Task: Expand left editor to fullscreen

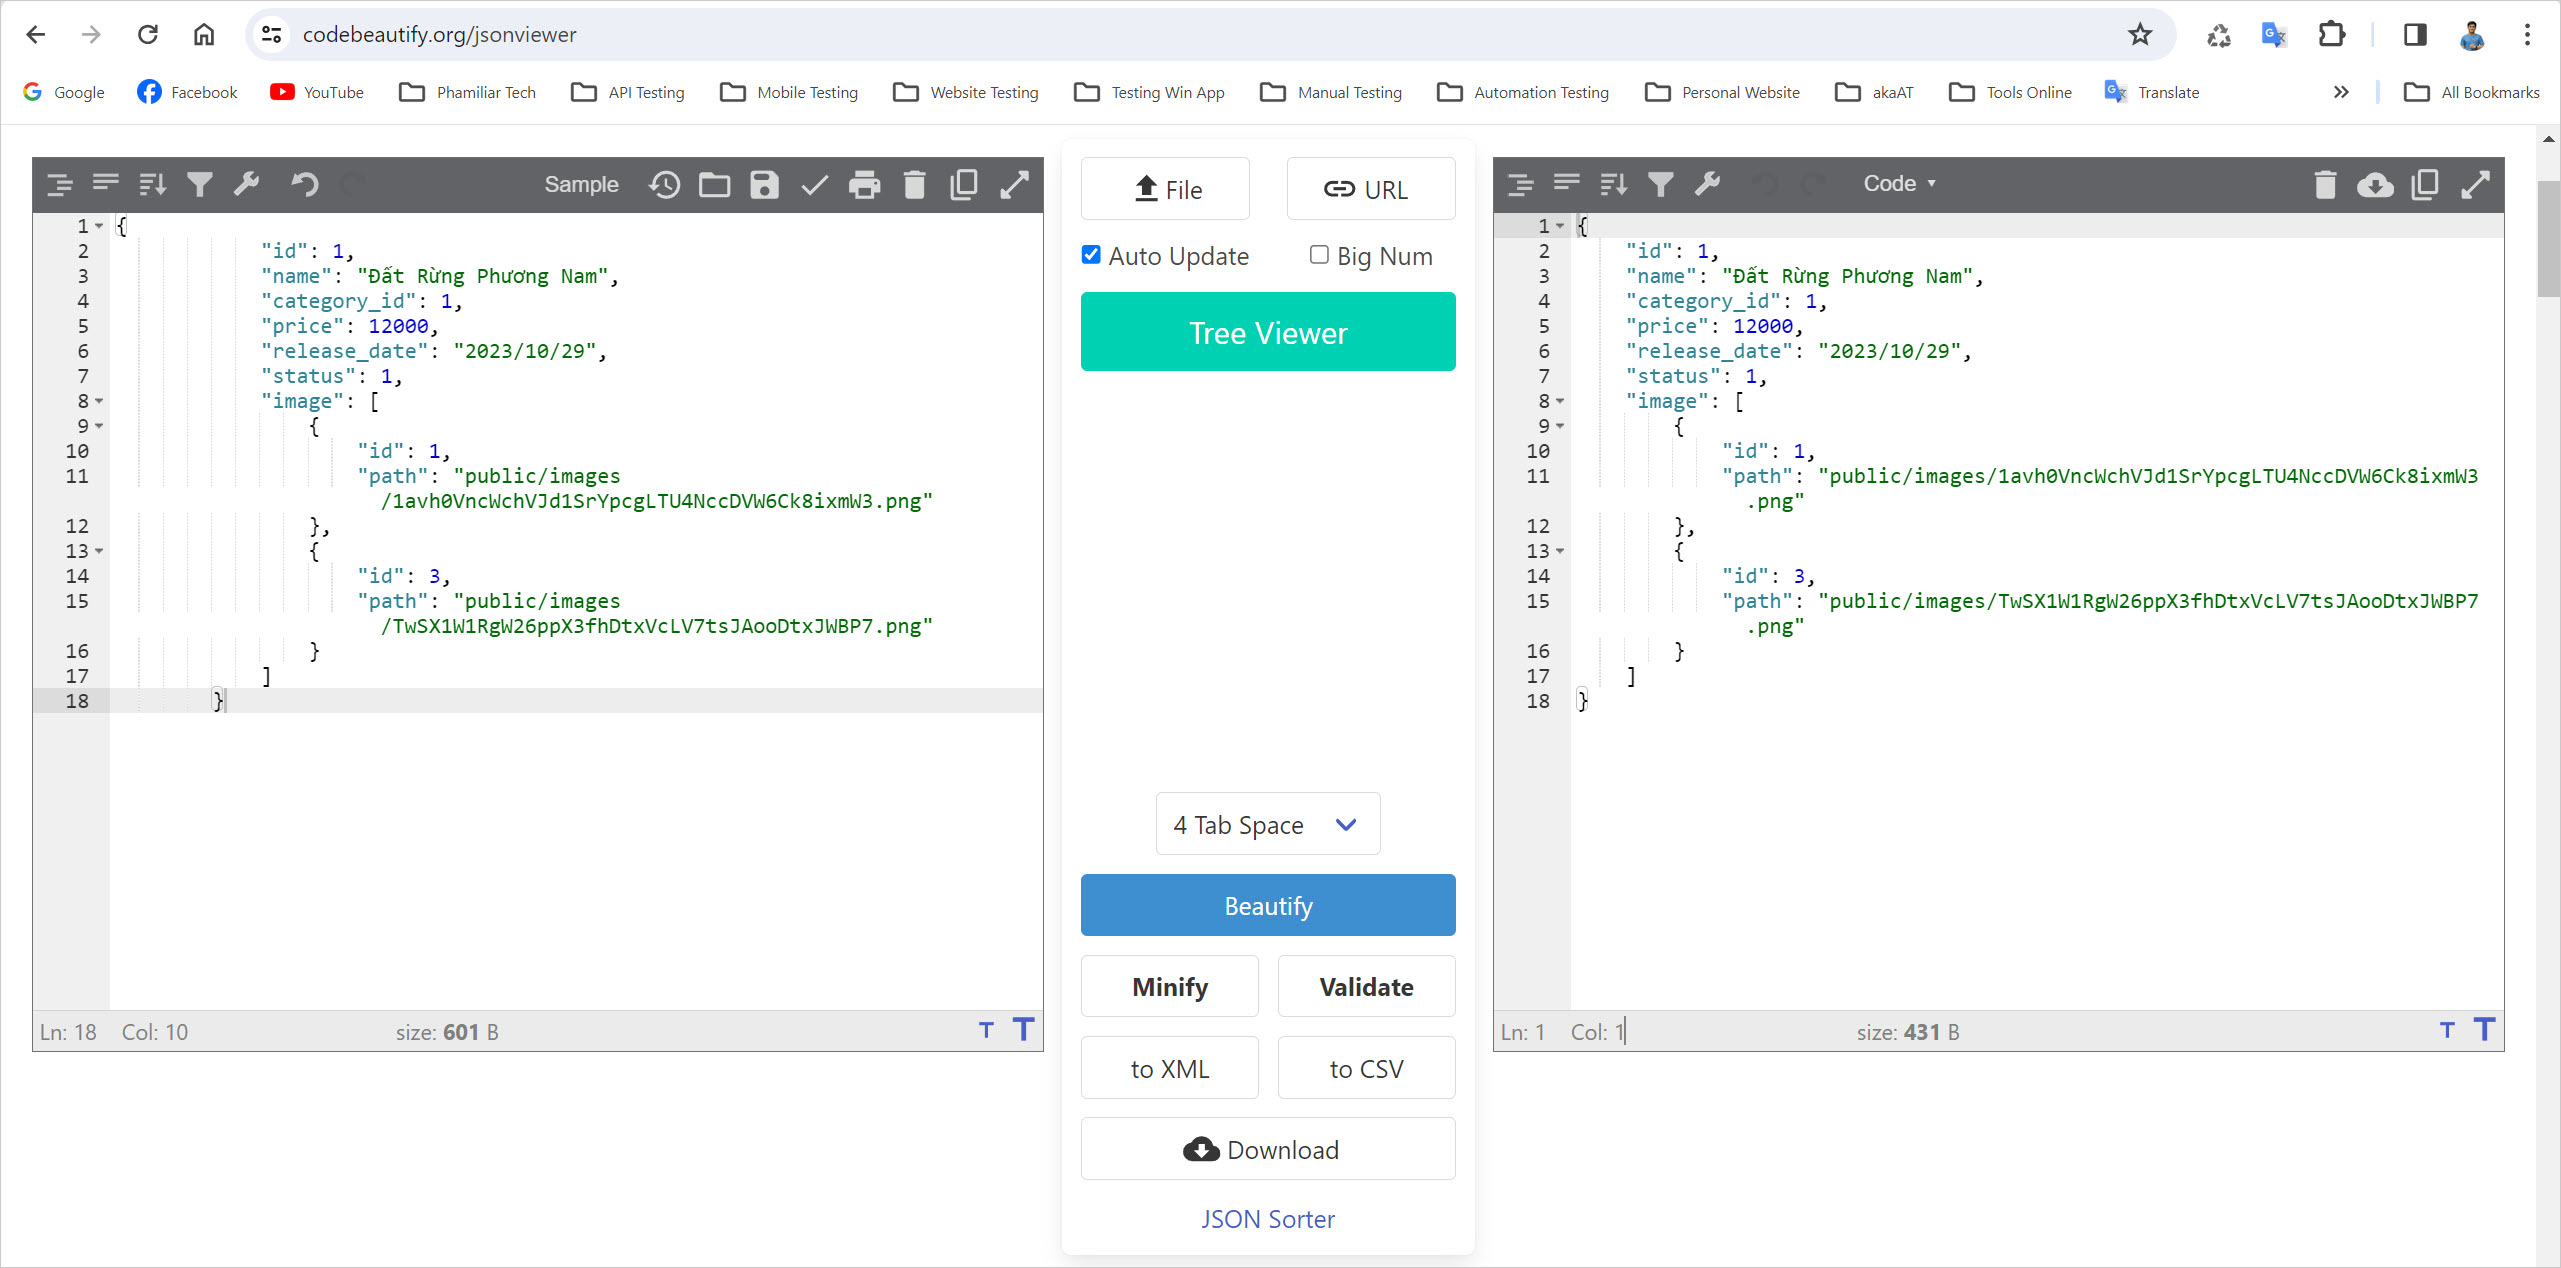Action: (1015, 184)
